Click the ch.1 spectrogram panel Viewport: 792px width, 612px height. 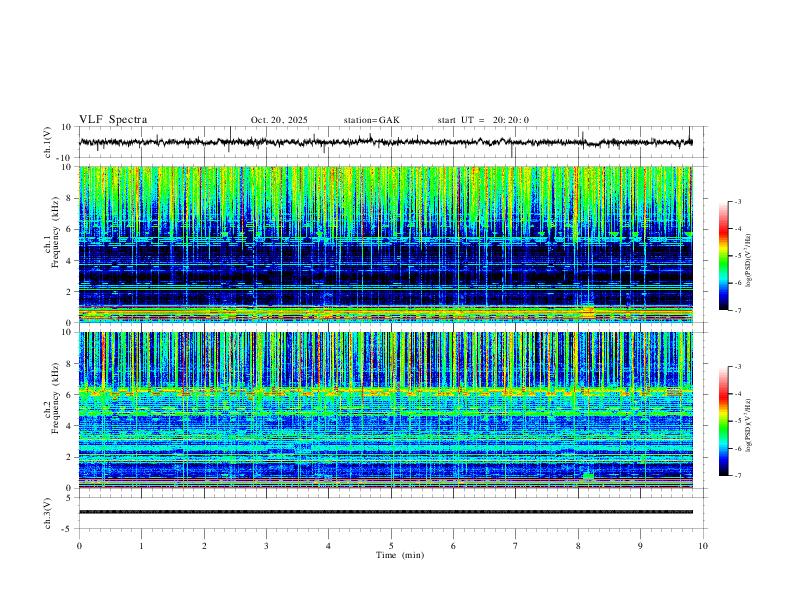386,244
